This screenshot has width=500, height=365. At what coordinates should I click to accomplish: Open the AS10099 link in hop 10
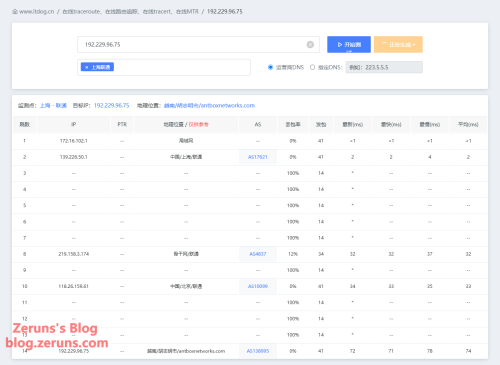point(258,286)
